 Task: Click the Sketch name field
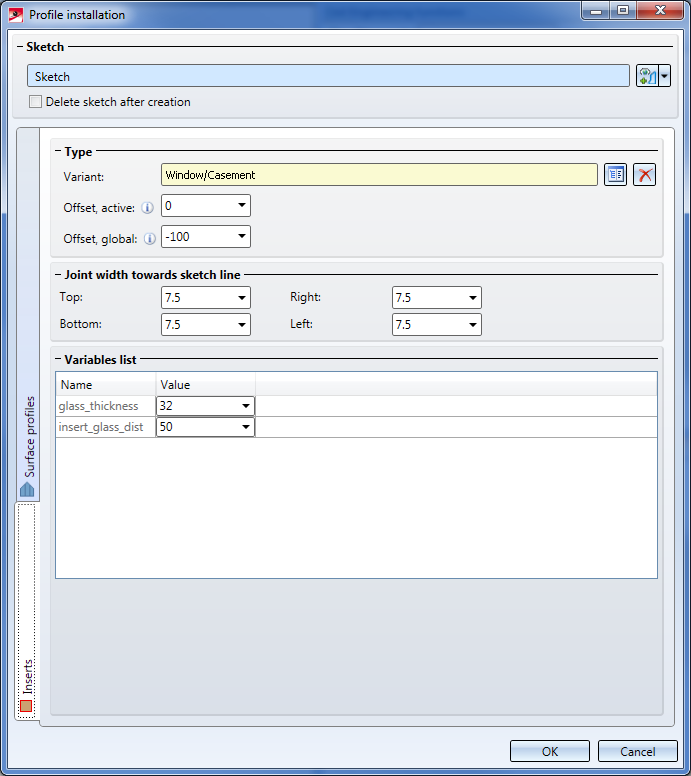[x=328, y=76]
